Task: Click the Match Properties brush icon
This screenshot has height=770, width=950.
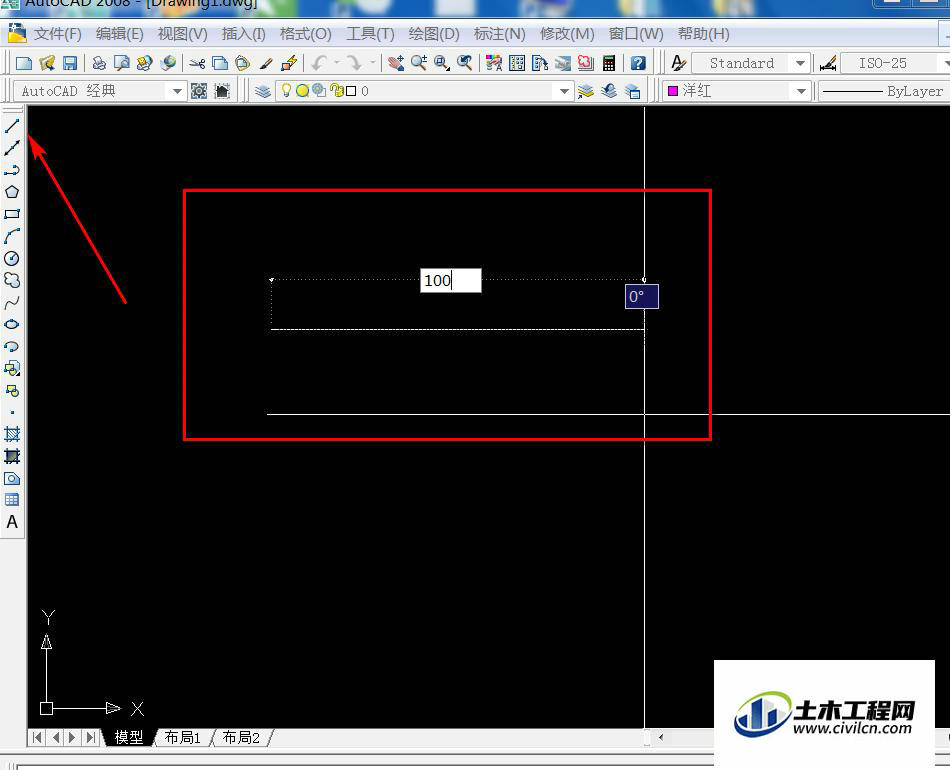Action: click(266, 63)
